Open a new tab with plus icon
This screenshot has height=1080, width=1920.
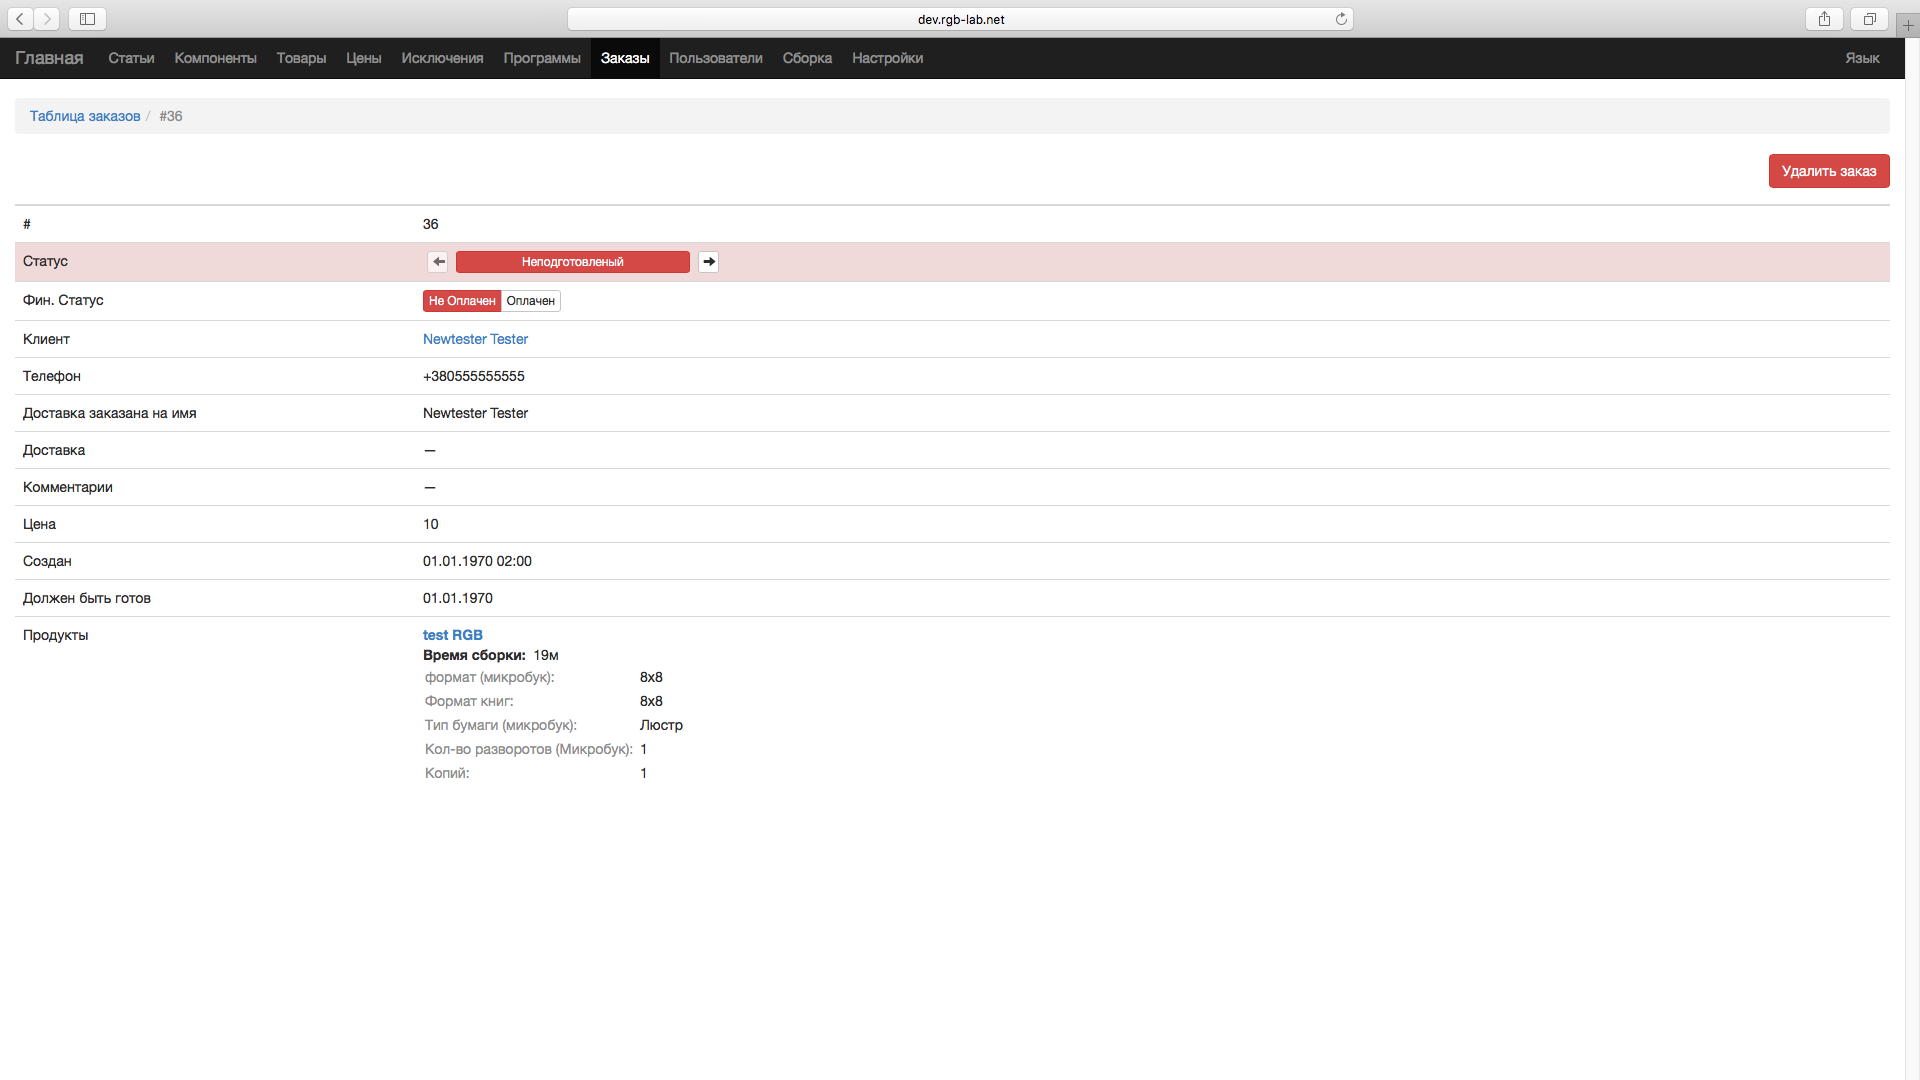[x=1908, y=25]
